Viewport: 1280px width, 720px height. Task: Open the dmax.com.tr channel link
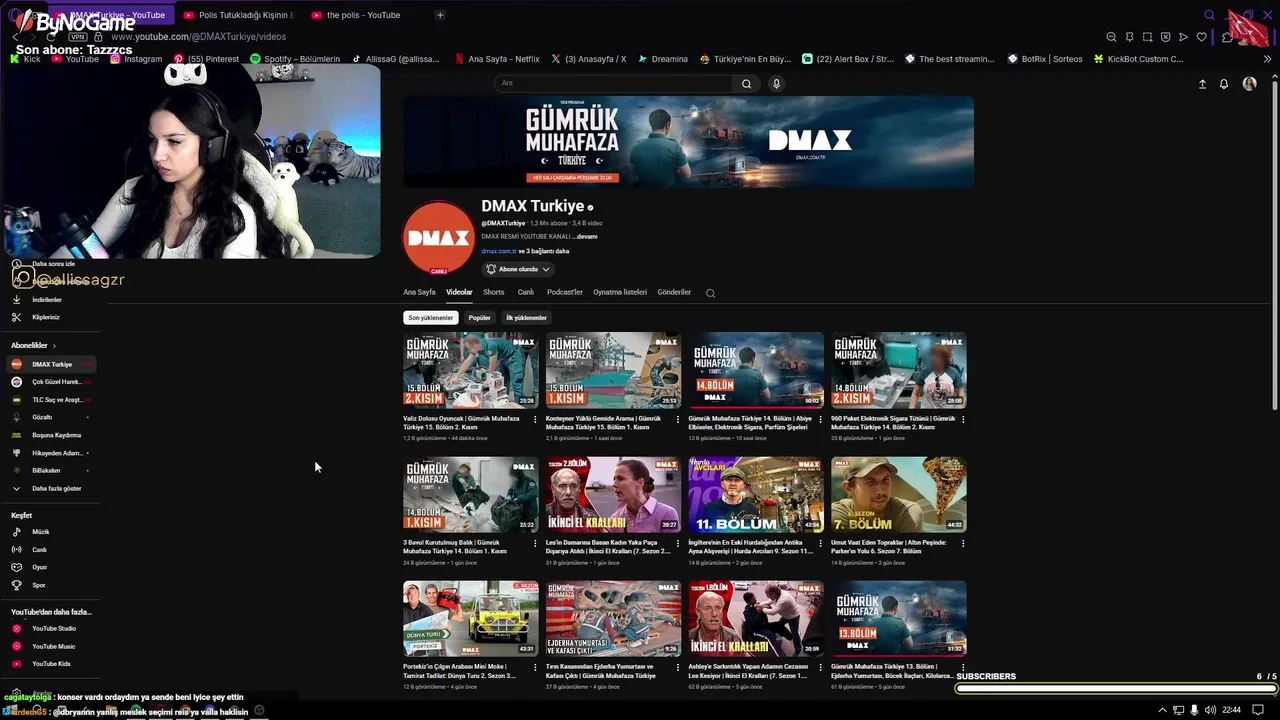498,251
